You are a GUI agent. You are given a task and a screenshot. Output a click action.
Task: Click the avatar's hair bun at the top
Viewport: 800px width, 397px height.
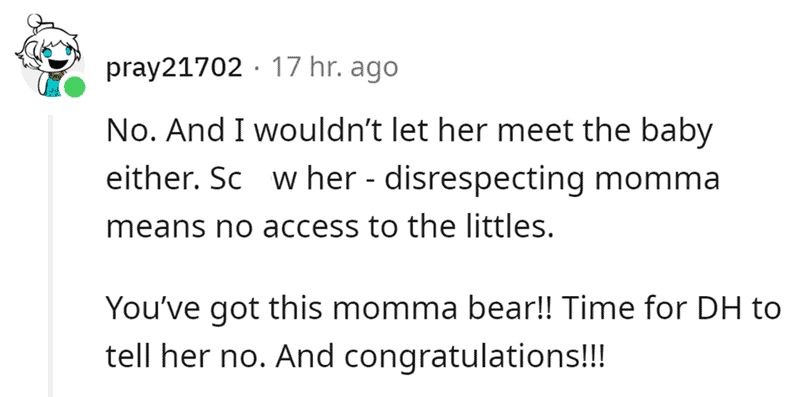point(34,21)
